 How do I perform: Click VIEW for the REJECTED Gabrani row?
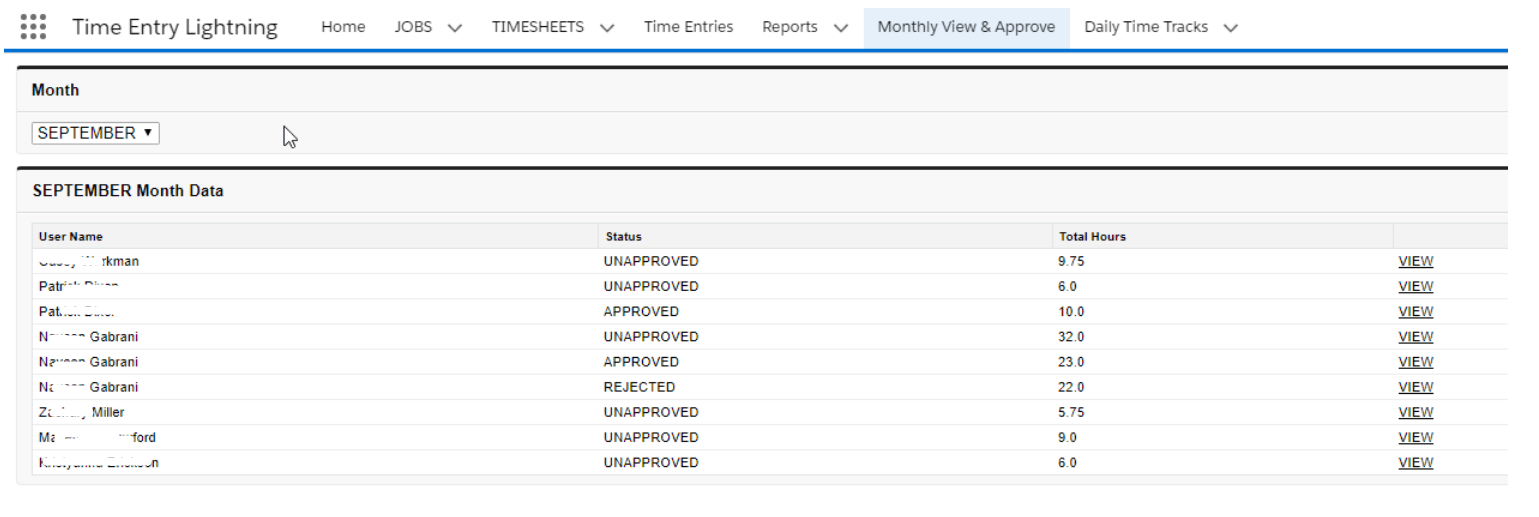tap(1415, 387)
